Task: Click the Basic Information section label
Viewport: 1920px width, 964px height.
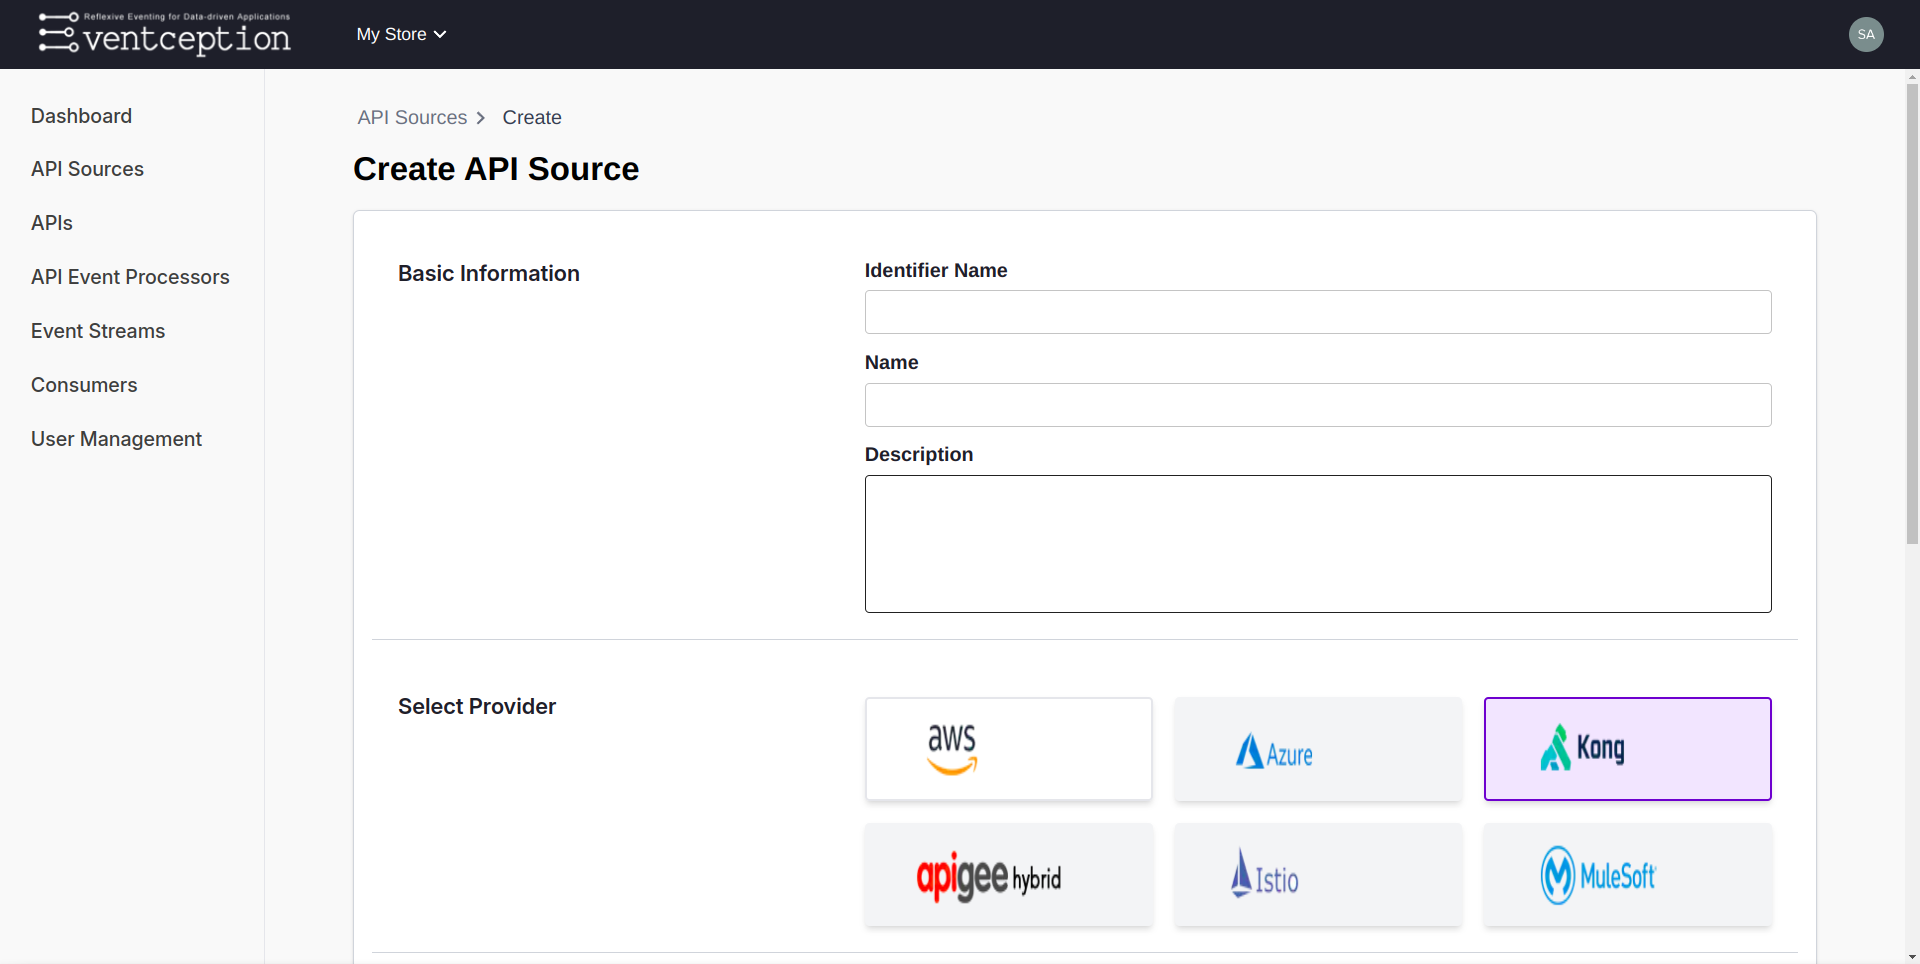Action: (x=489, y=274)
